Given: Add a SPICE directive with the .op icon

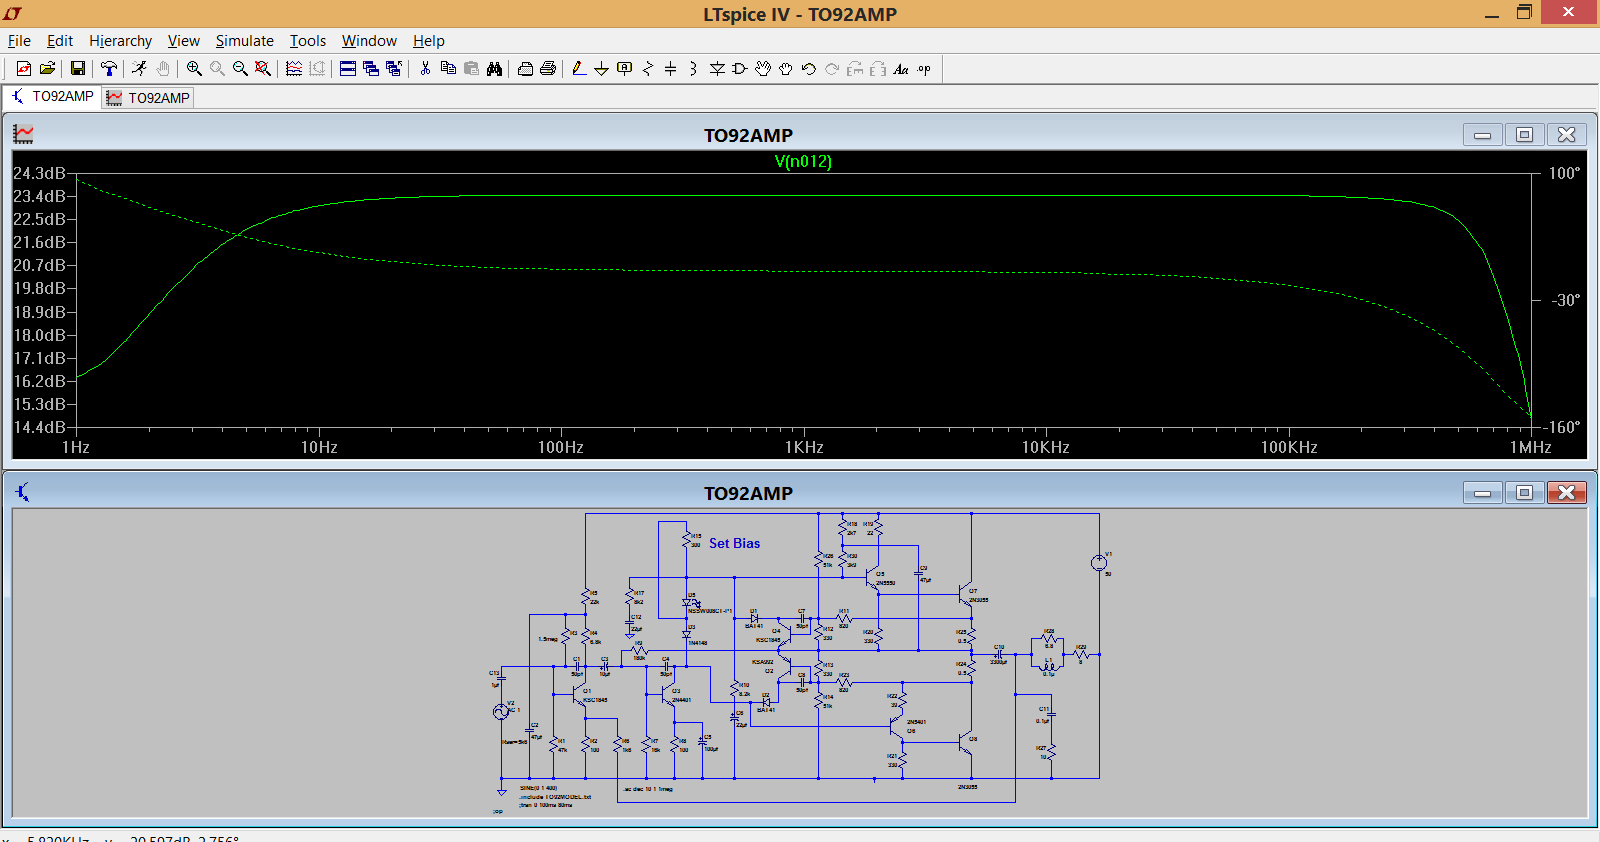Looking at the screenshot, I should tap(924, 69).
